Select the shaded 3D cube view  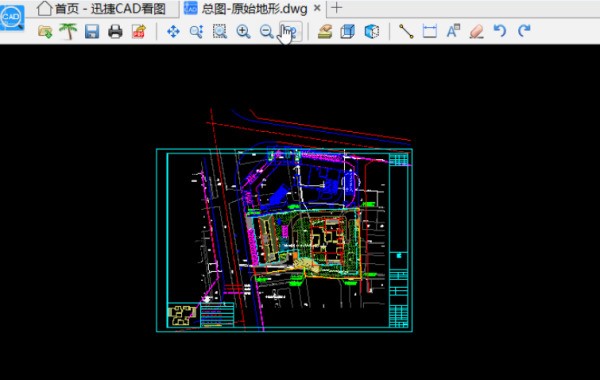[x=372, y=31]
